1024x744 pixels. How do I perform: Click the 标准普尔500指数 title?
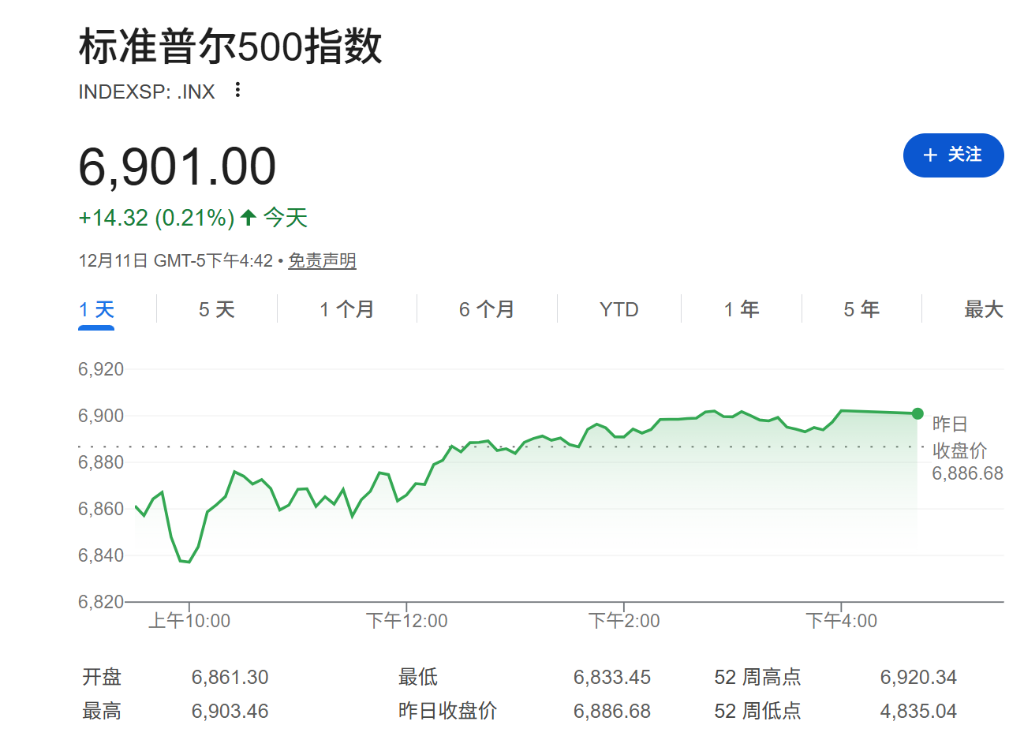coord(230,47)
